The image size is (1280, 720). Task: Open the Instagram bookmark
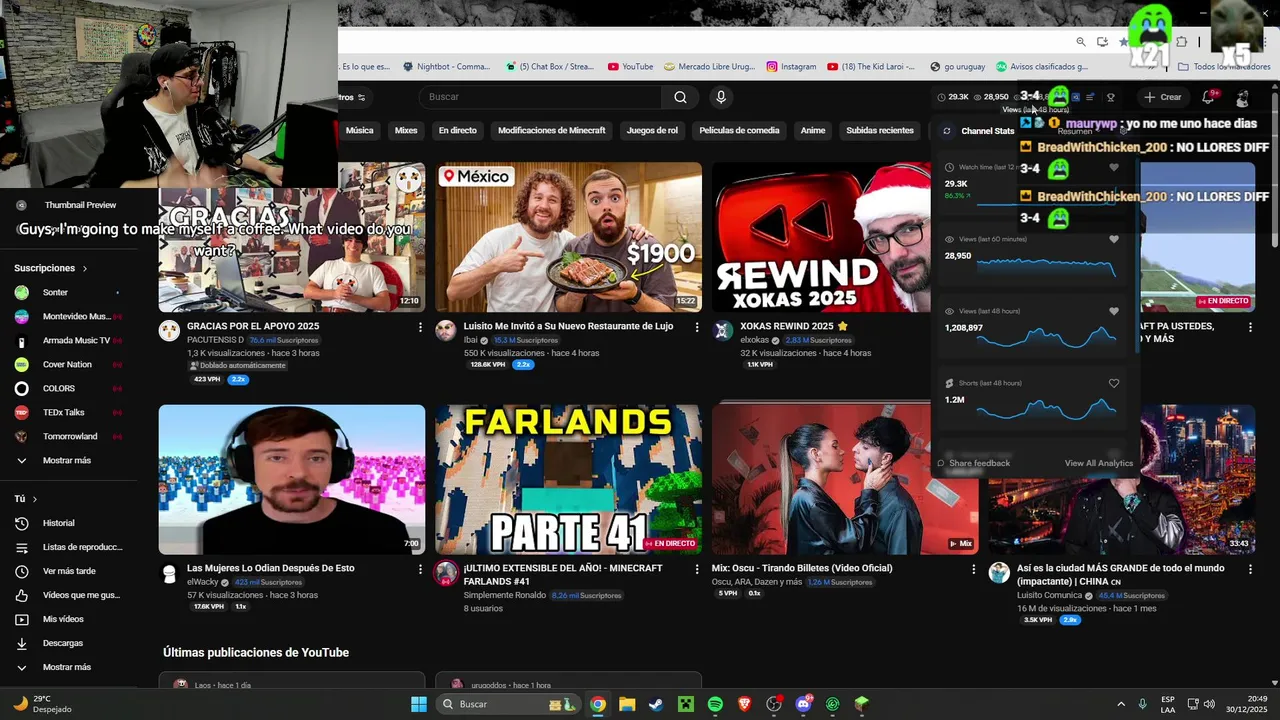(792, 67)
